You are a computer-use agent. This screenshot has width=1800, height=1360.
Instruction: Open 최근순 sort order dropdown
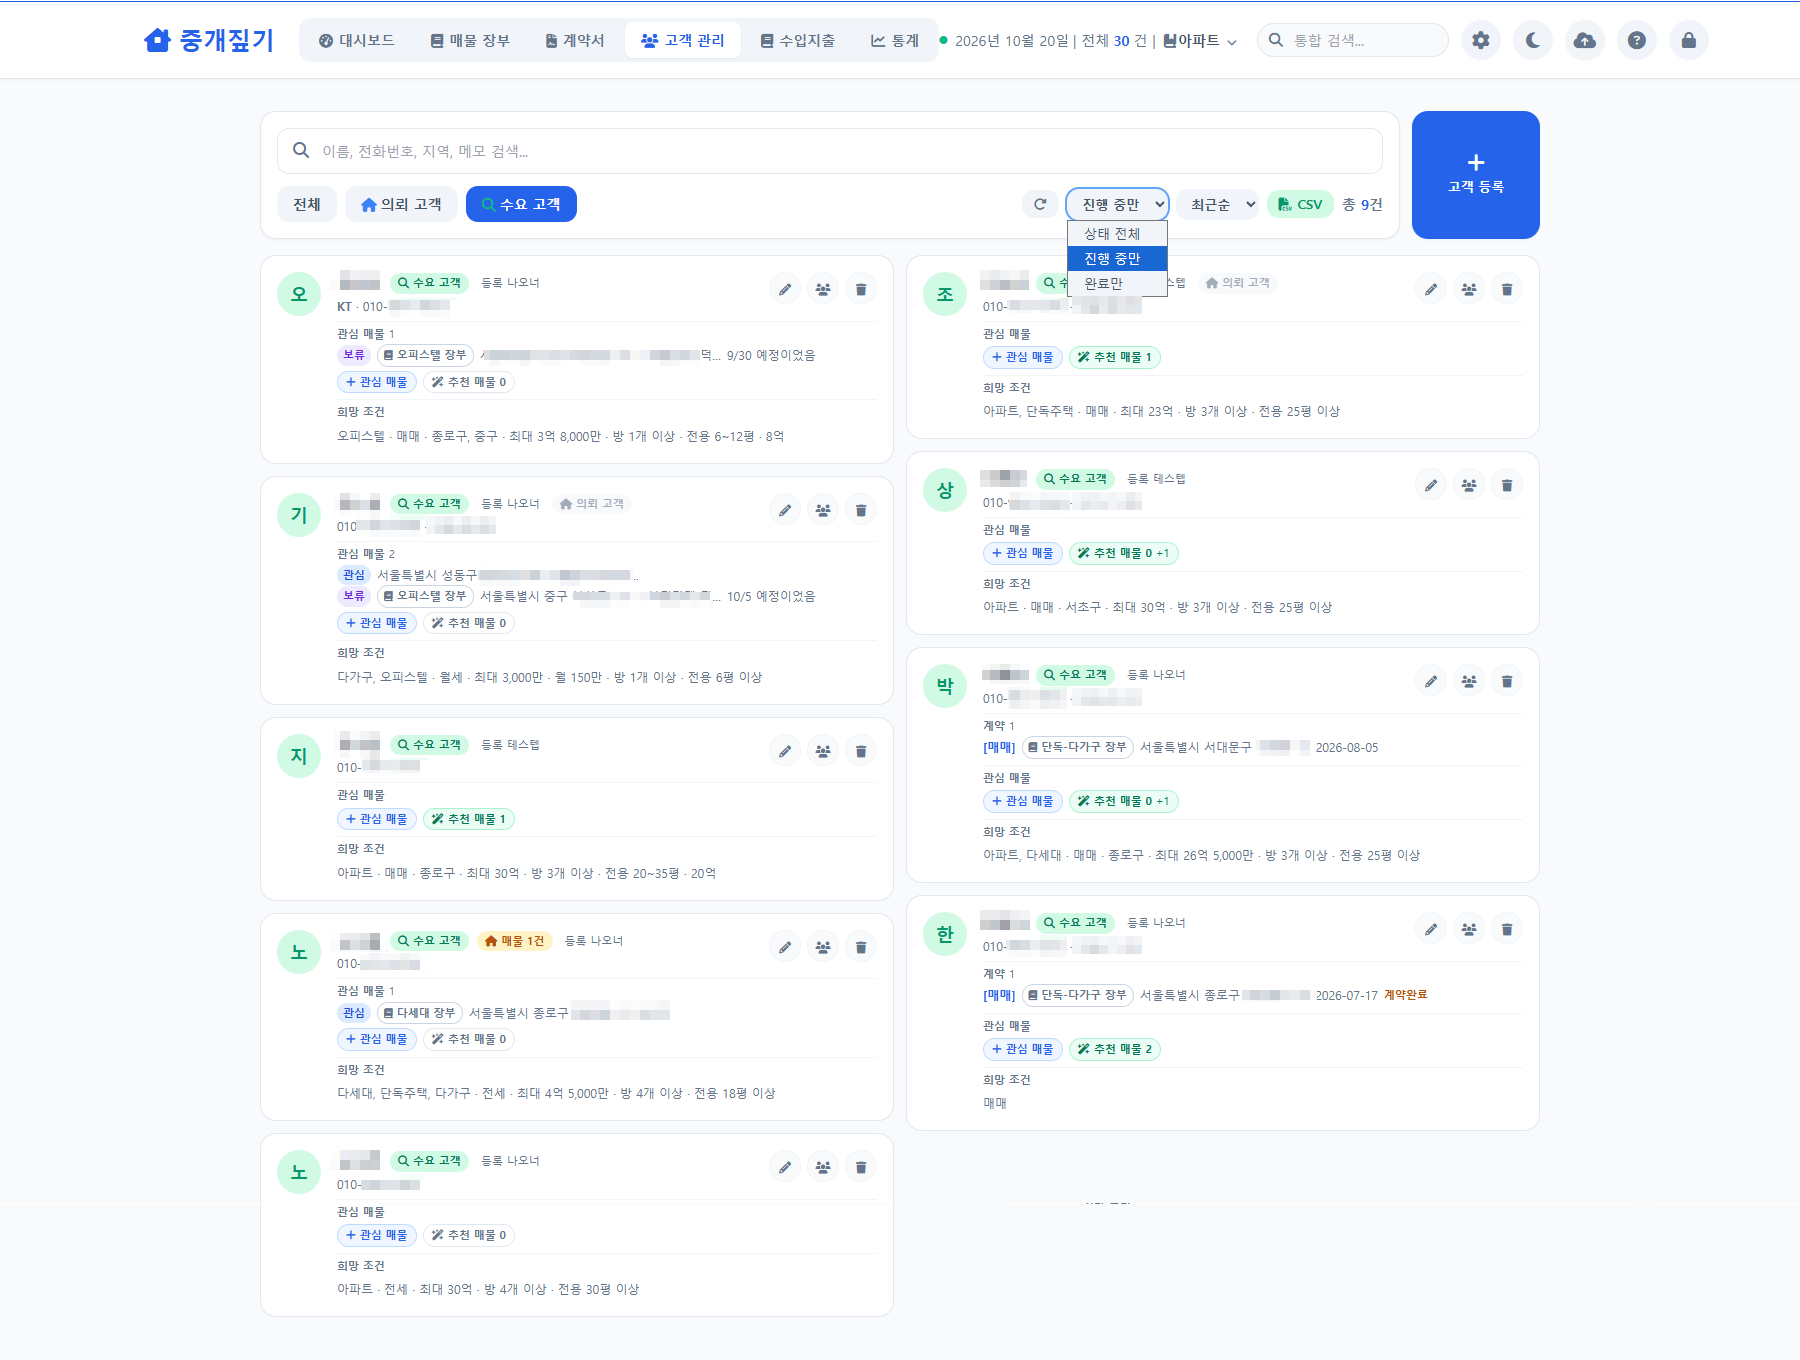pos(1217,204)
